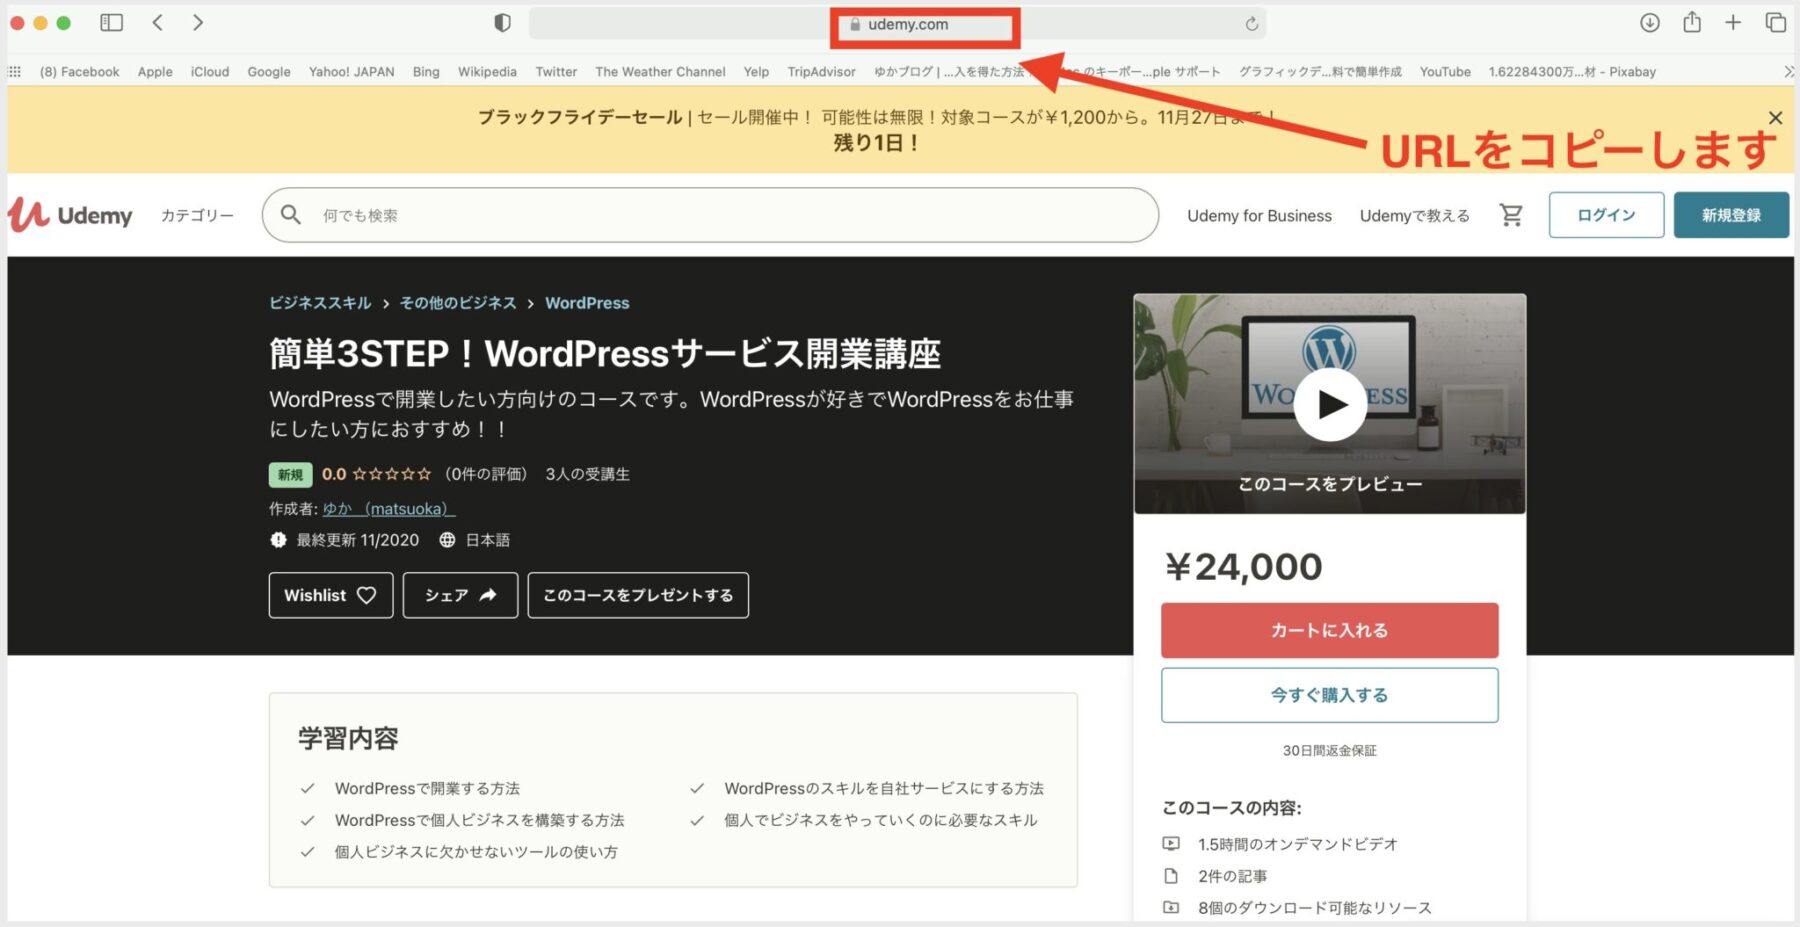Open Bing bookmark
The width and height of the screenshot is (1800, 927).
click(x=426, y=72)
